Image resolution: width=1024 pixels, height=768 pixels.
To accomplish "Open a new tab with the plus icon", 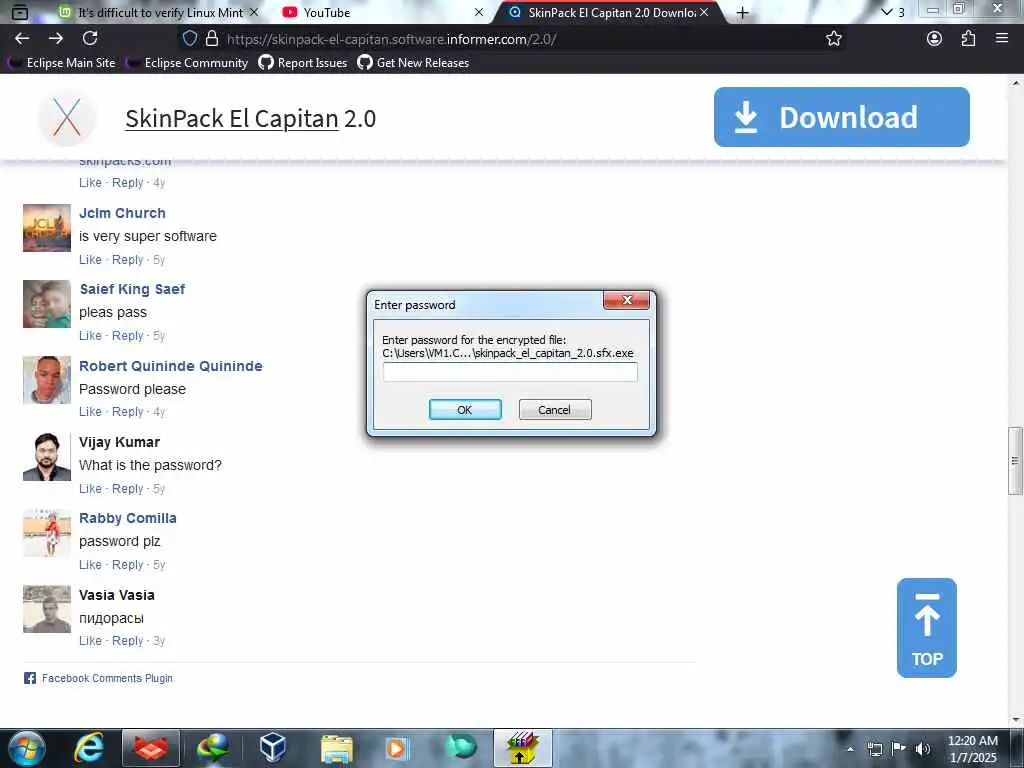I will [x=742, y=12].
